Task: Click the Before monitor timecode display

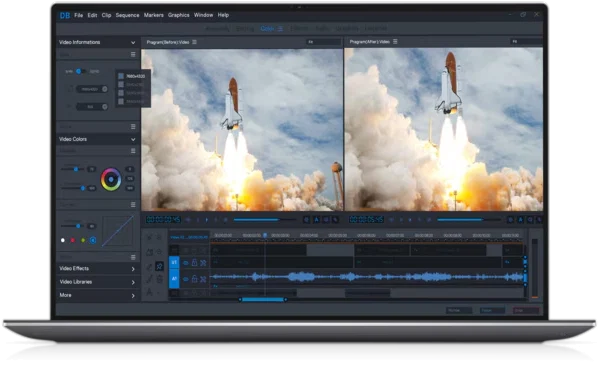Action: 163,220
